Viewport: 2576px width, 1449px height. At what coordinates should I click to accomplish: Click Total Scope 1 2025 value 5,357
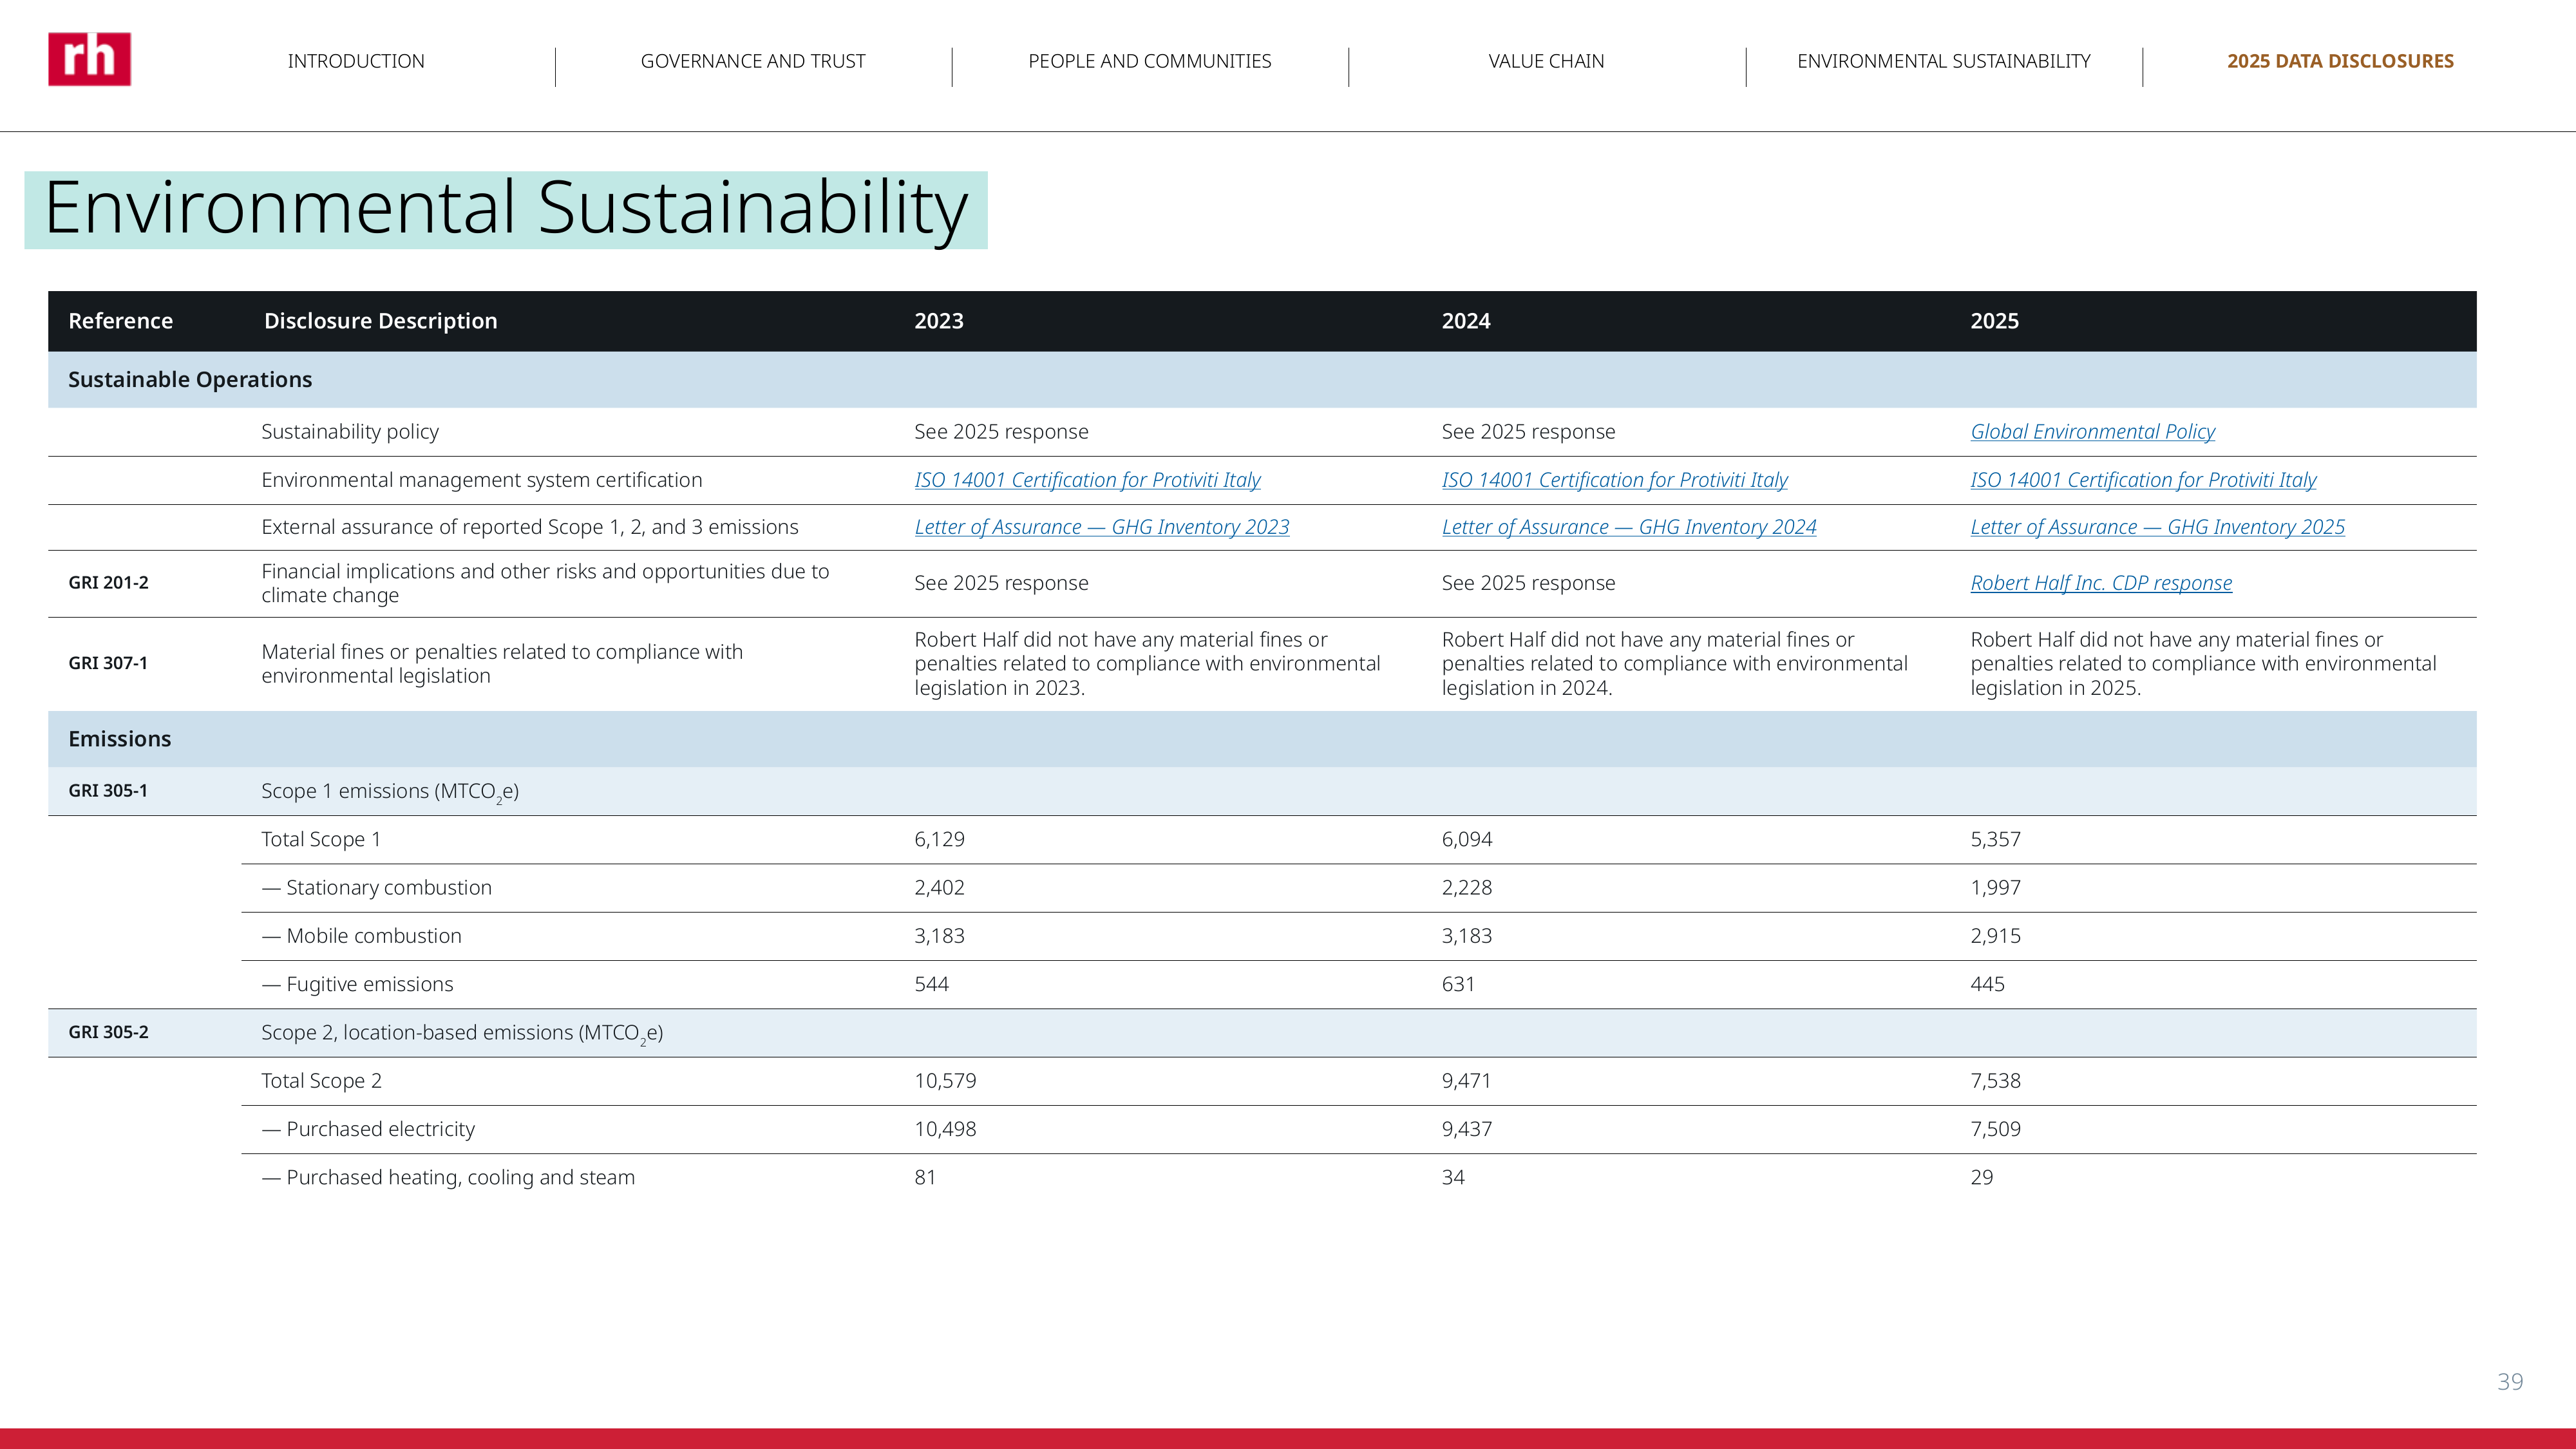point(1995,840)
